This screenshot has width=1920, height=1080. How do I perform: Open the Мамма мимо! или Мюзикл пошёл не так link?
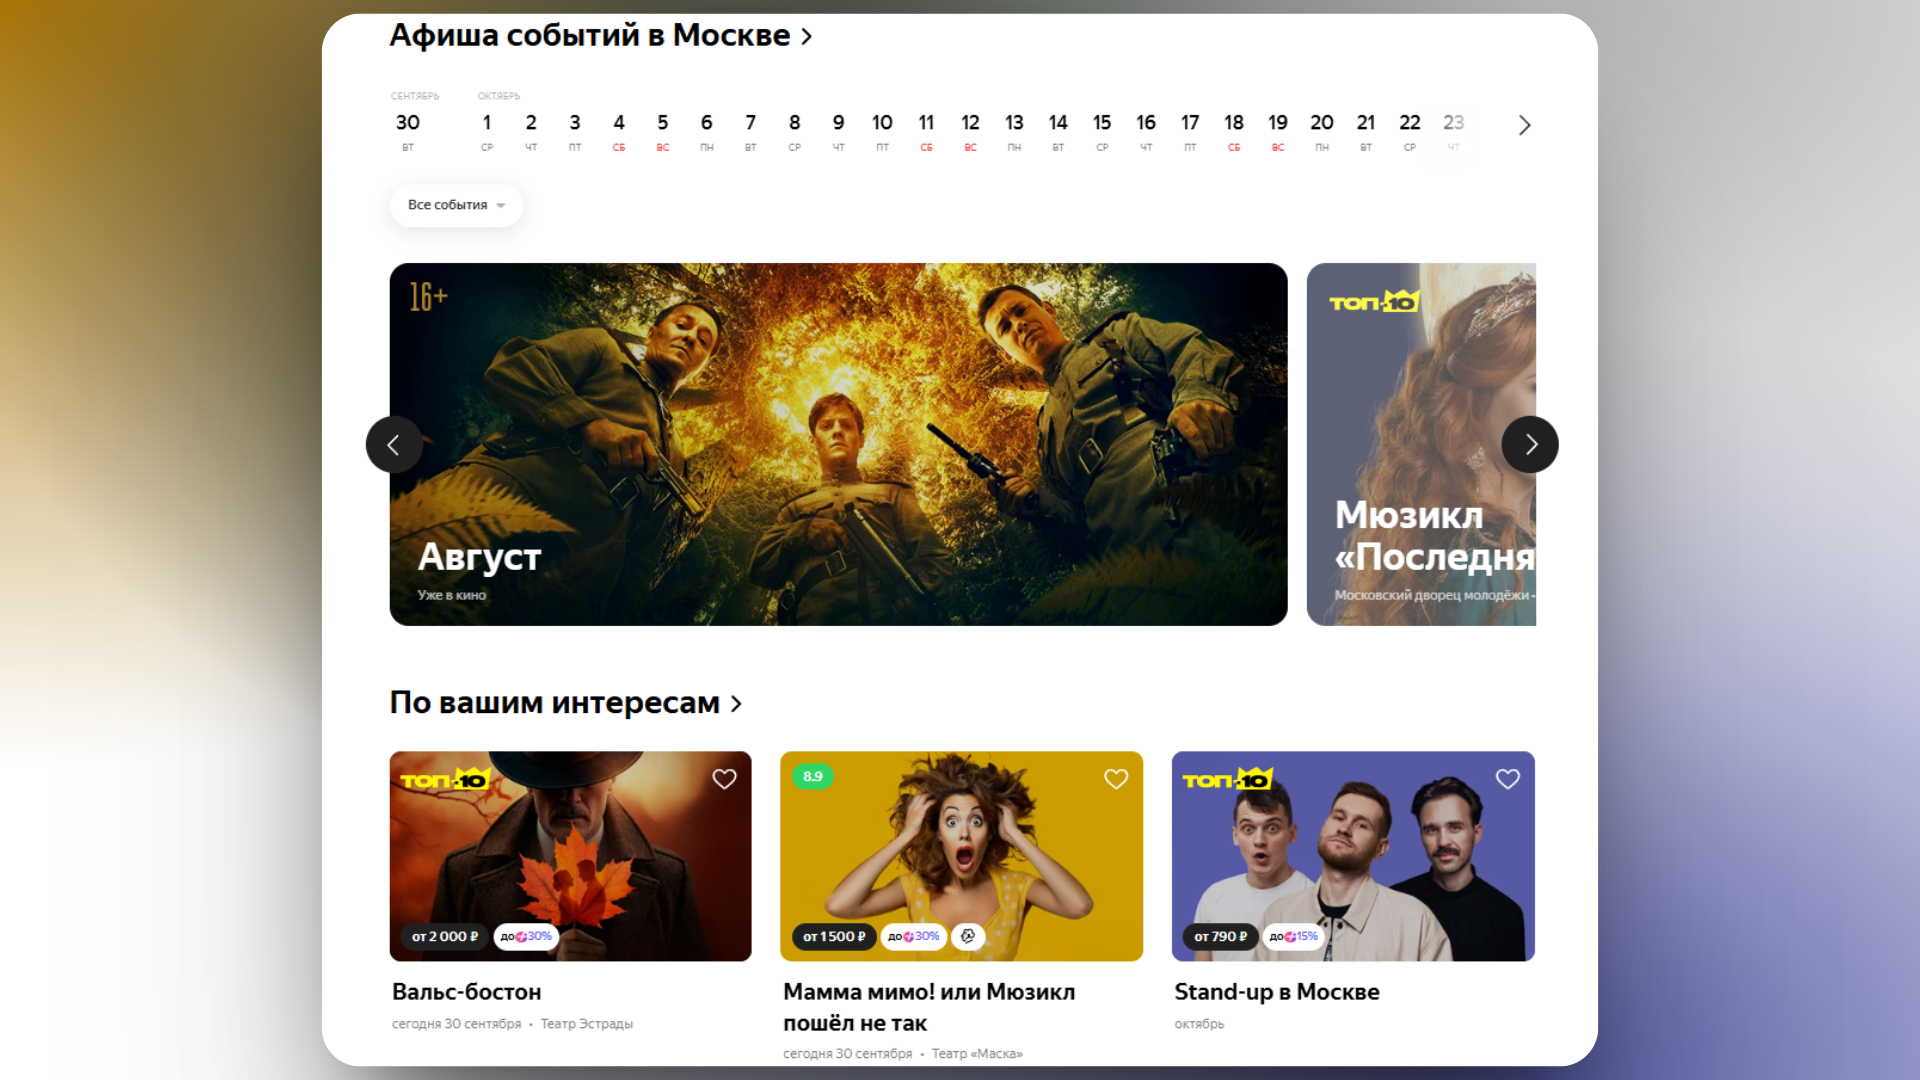pyautogui.click(x=928, y=1007)
